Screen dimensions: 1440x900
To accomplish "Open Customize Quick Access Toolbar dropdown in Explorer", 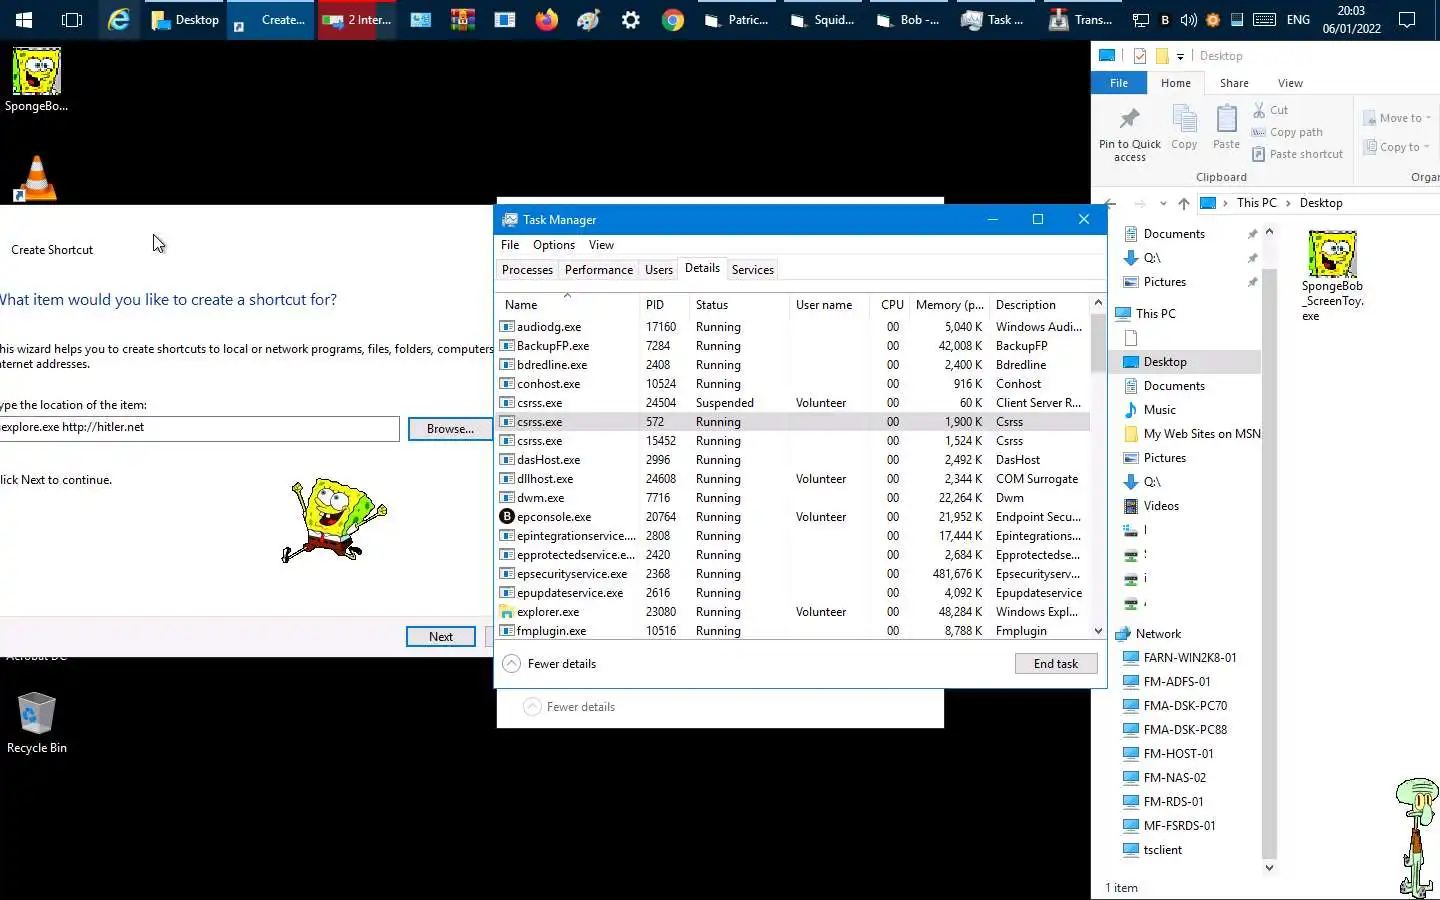I will (1181, 56).
